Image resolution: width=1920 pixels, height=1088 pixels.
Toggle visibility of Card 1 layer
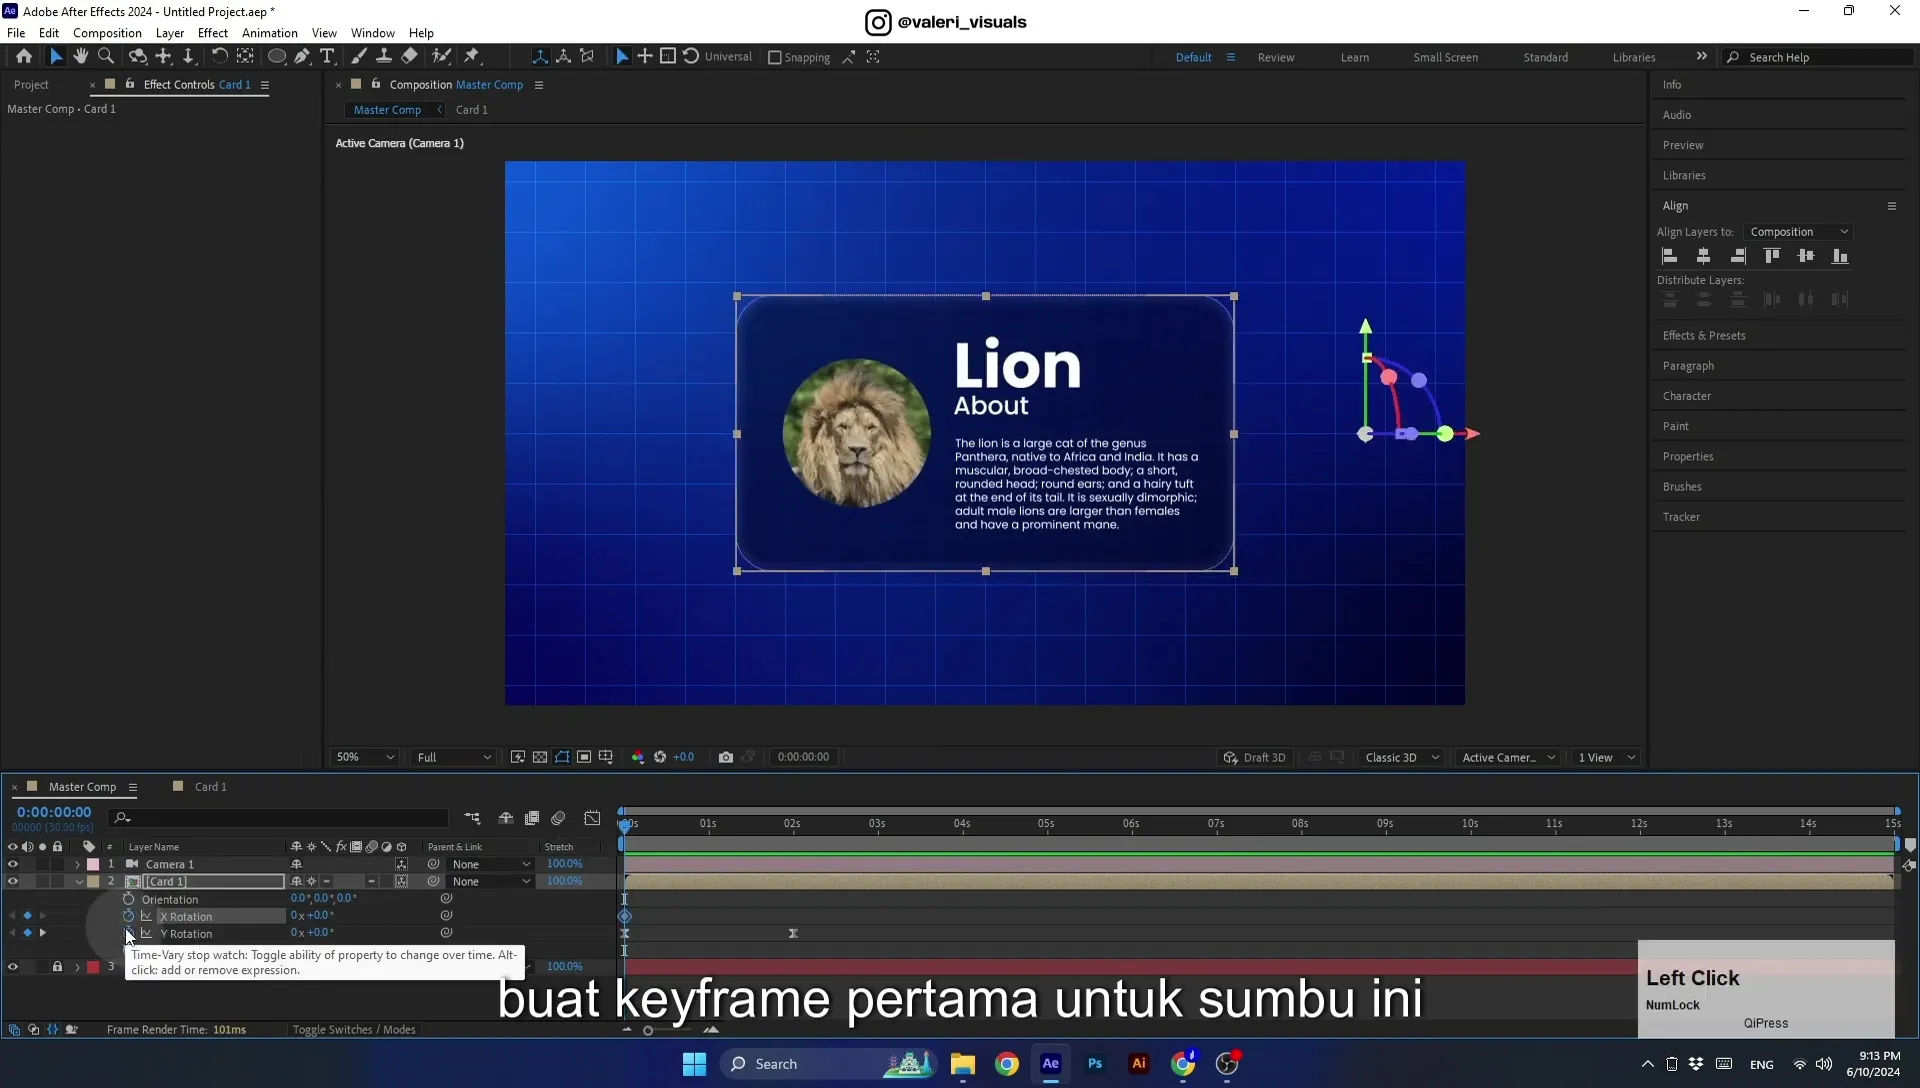(13, 881)
